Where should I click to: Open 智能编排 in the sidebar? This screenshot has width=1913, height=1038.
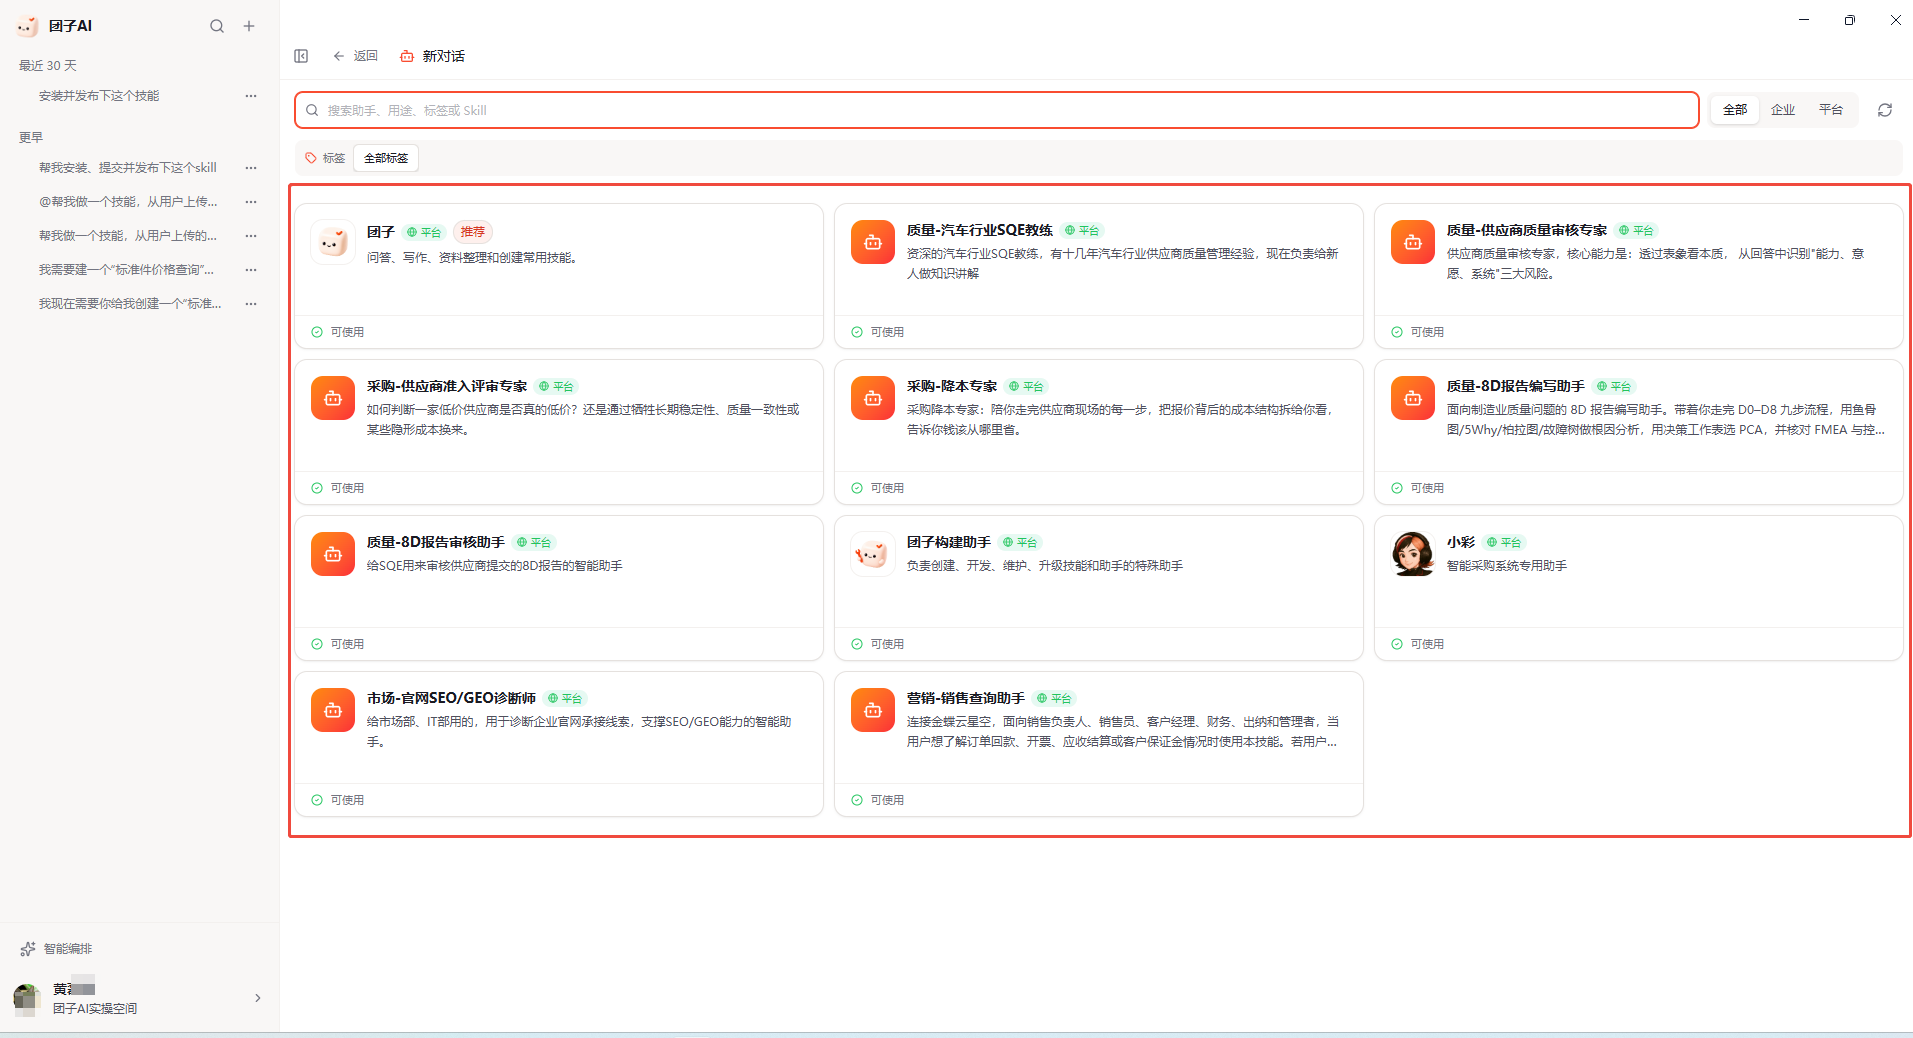coord(57,949)
